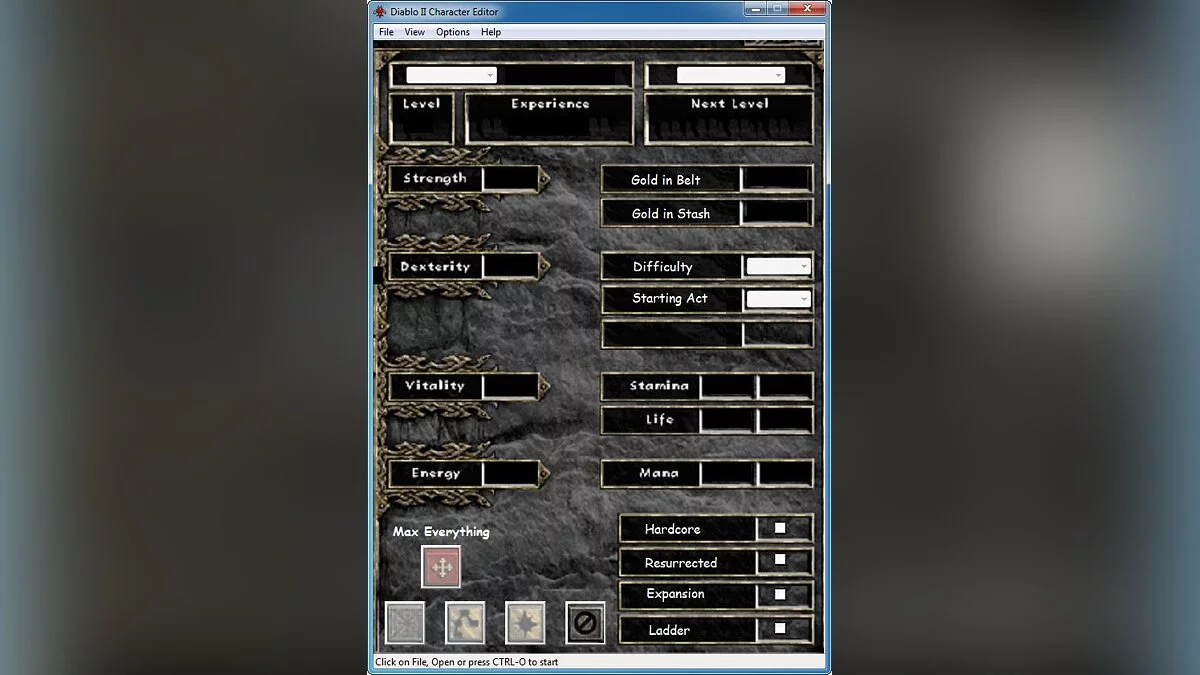Expand the Starting Act dropdown
Screen dimensions: 1200x675
(x=778, y=299)
